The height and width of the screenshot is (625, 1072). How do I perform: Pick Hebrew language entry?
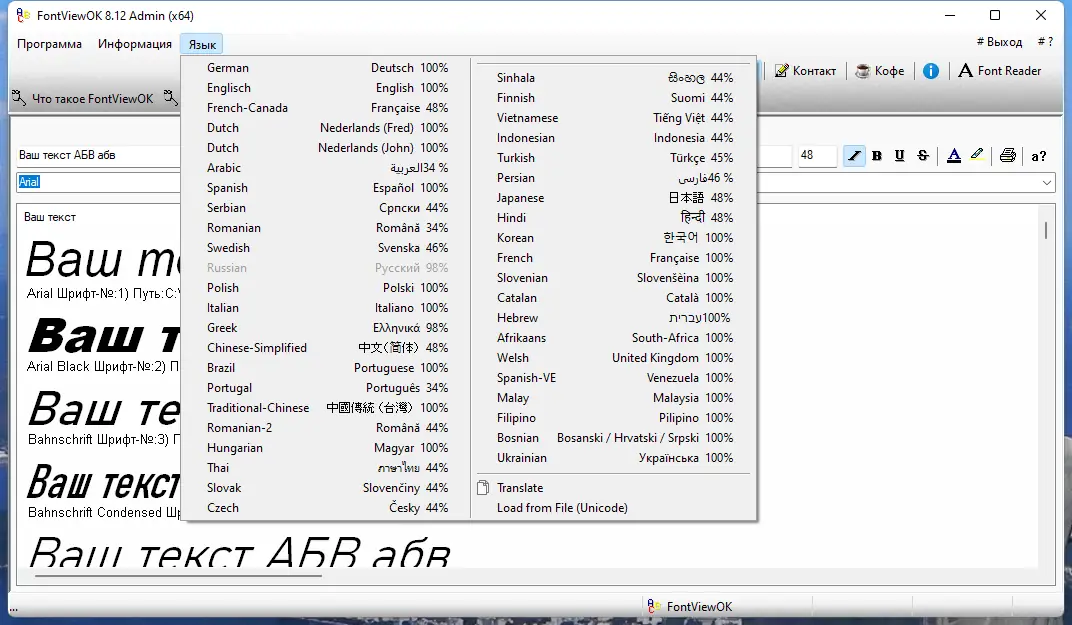click(x=615, y=318)
